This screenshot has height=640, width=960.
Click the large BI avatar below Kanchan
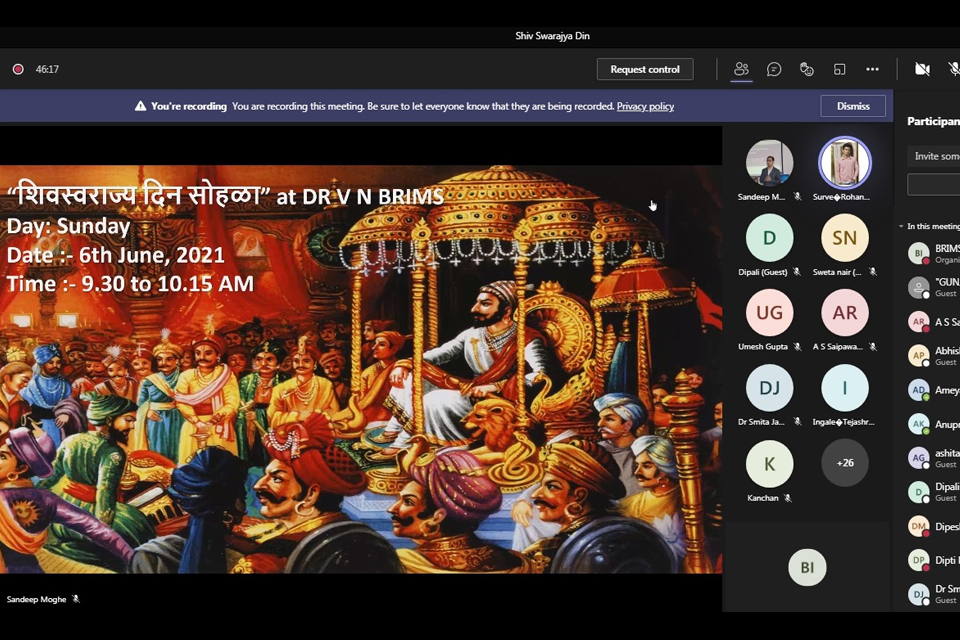(x=807, y=567)
